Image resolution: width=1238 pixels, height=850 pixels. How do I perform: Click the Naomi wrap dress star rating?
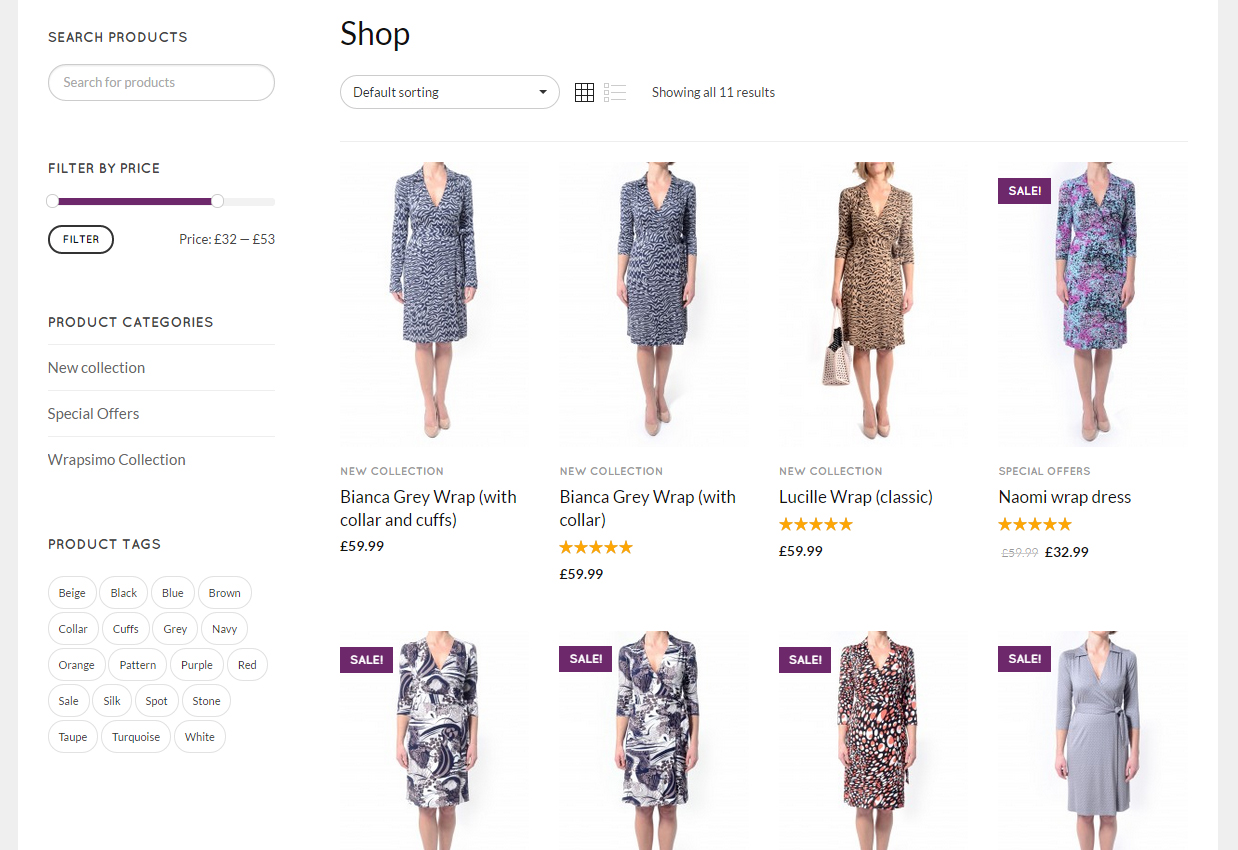click(1034, 524)
